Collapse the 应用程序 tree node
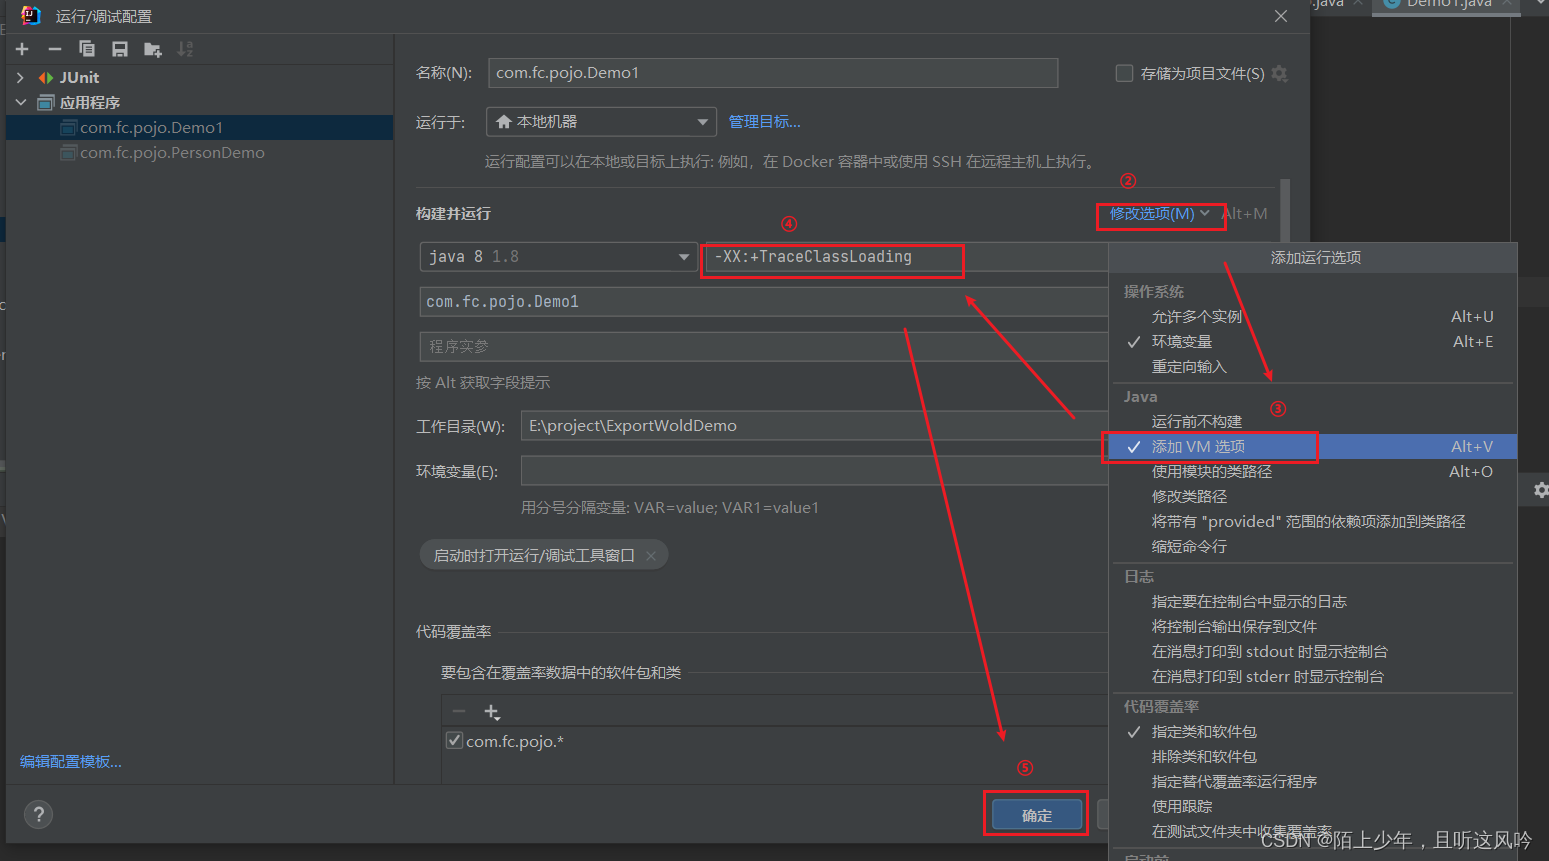The width and height of the screenshot is (1549, 861). point(20,103)
